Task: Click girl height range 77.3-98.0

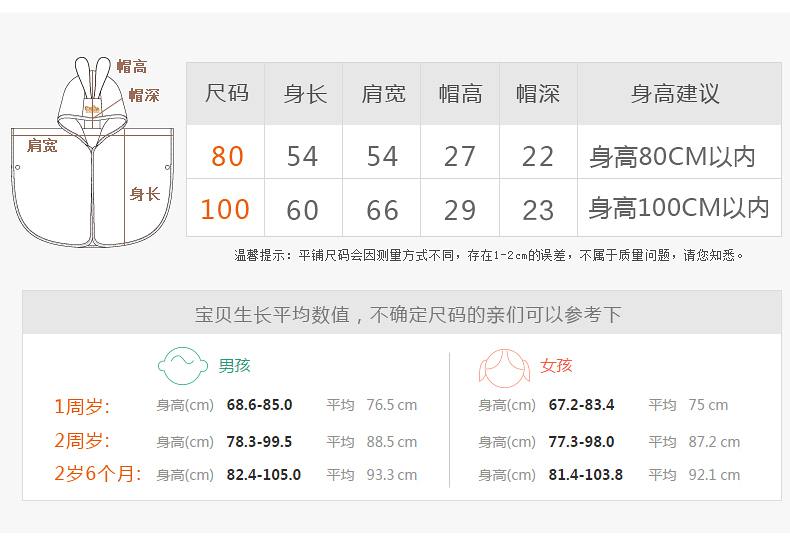Action: pyautogui.click(x=581, y=442)
